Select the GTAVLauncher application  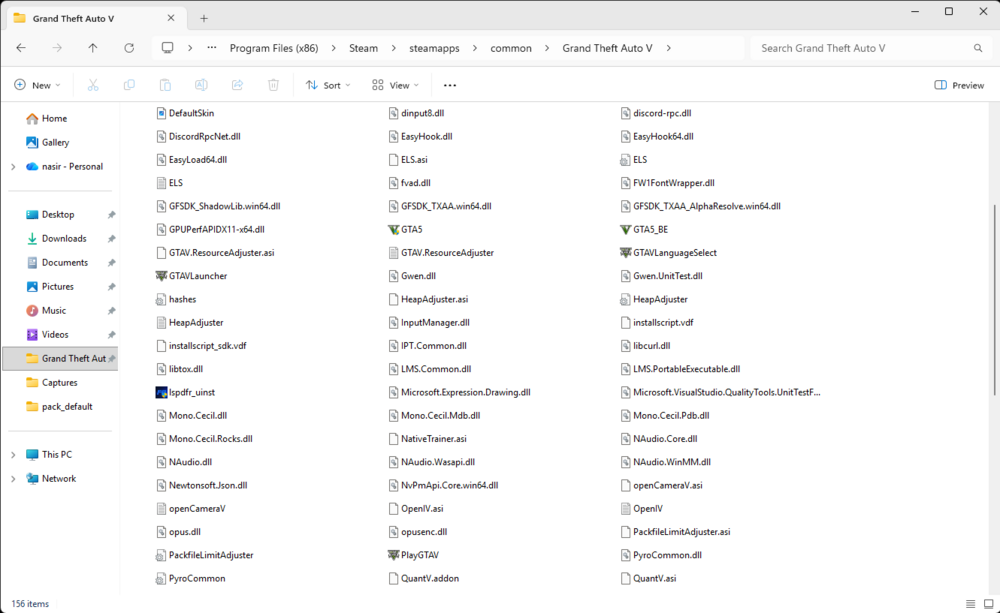[191, 276]
